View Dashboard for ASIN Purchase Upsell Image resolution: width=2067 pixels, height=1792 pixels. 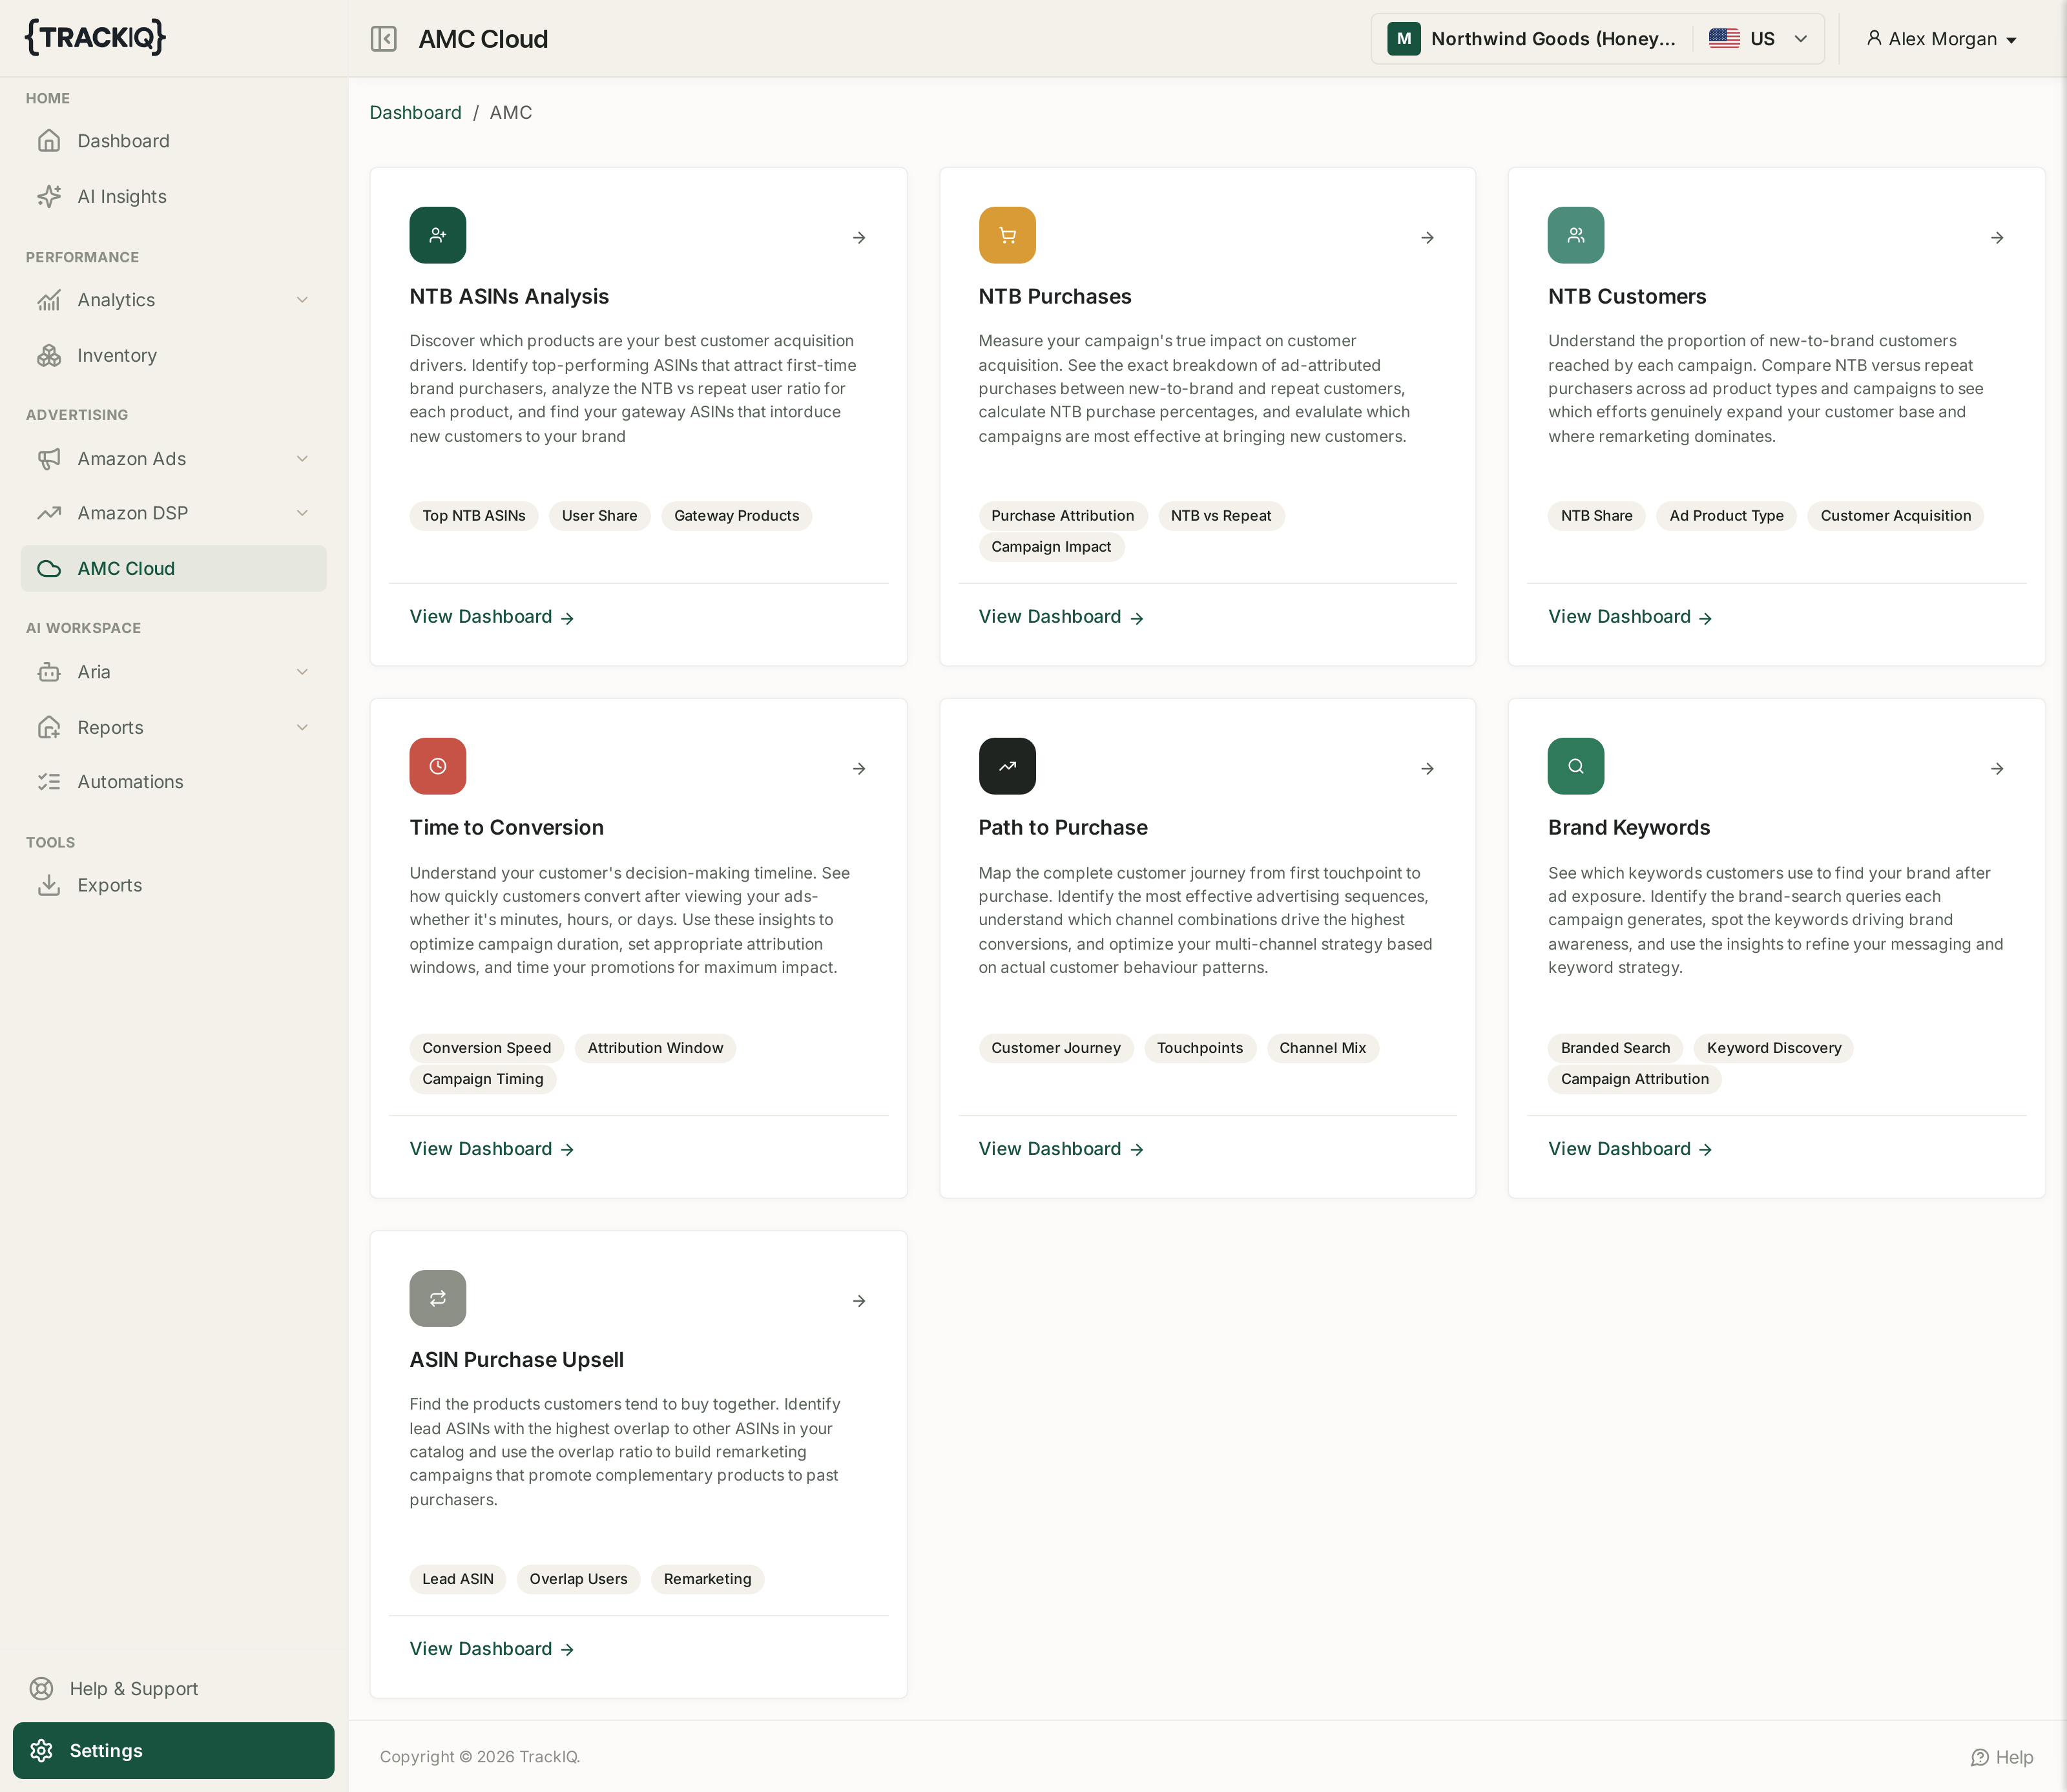point(491,1649)
